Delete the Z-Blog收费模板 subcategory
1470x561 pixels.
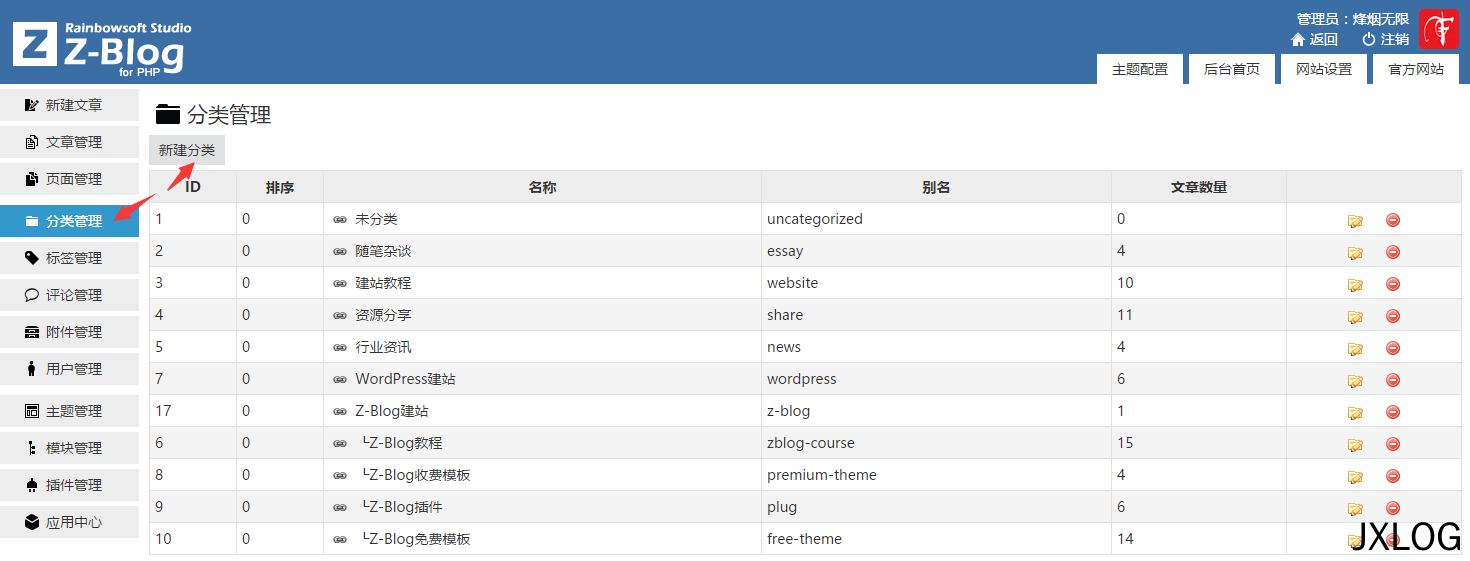tap(1393, 476)
